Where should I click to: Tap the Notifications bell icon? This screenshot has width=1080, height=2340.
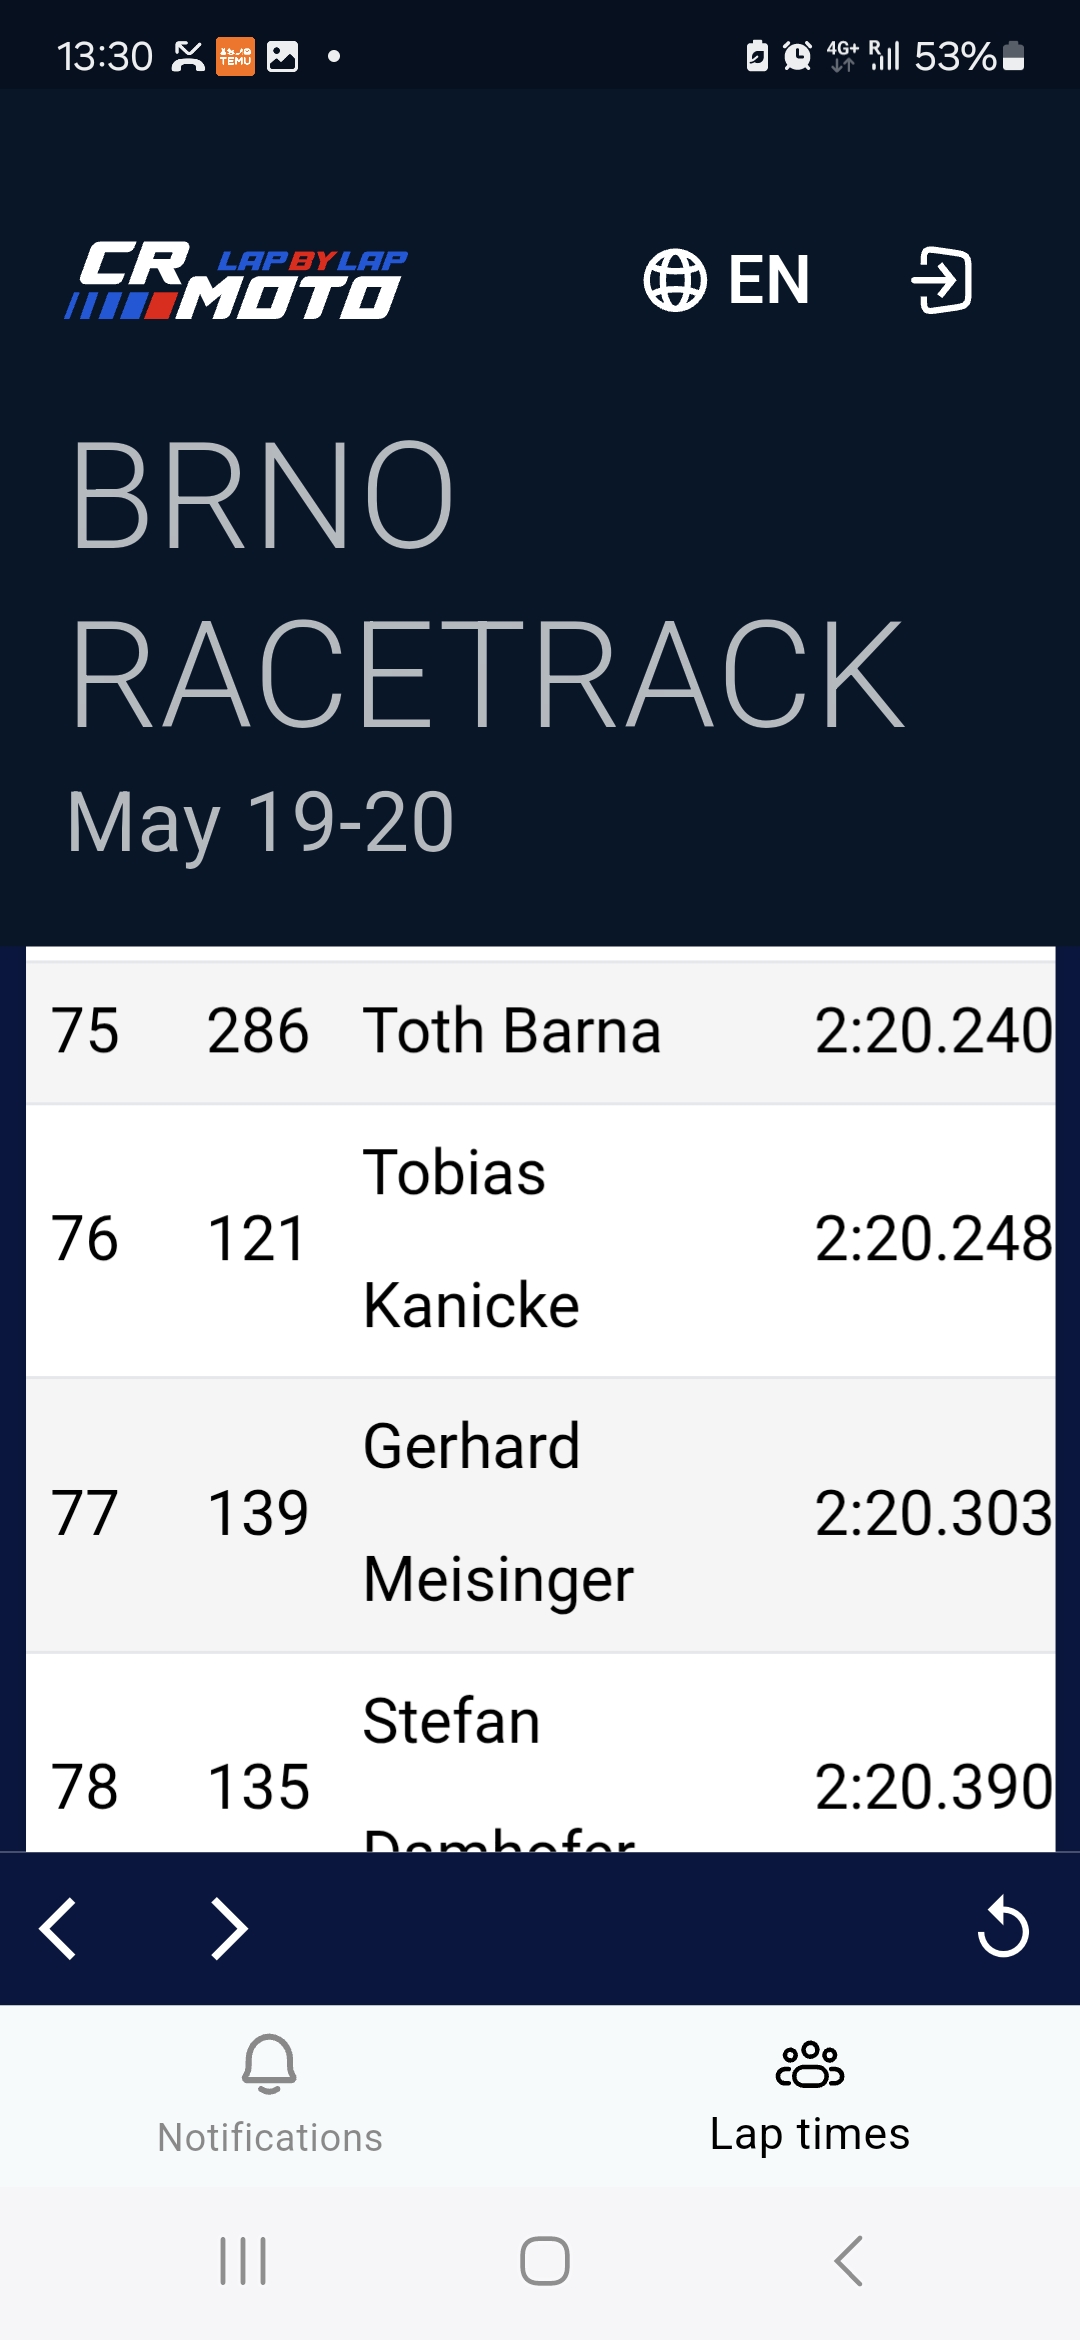(269, 2063)
